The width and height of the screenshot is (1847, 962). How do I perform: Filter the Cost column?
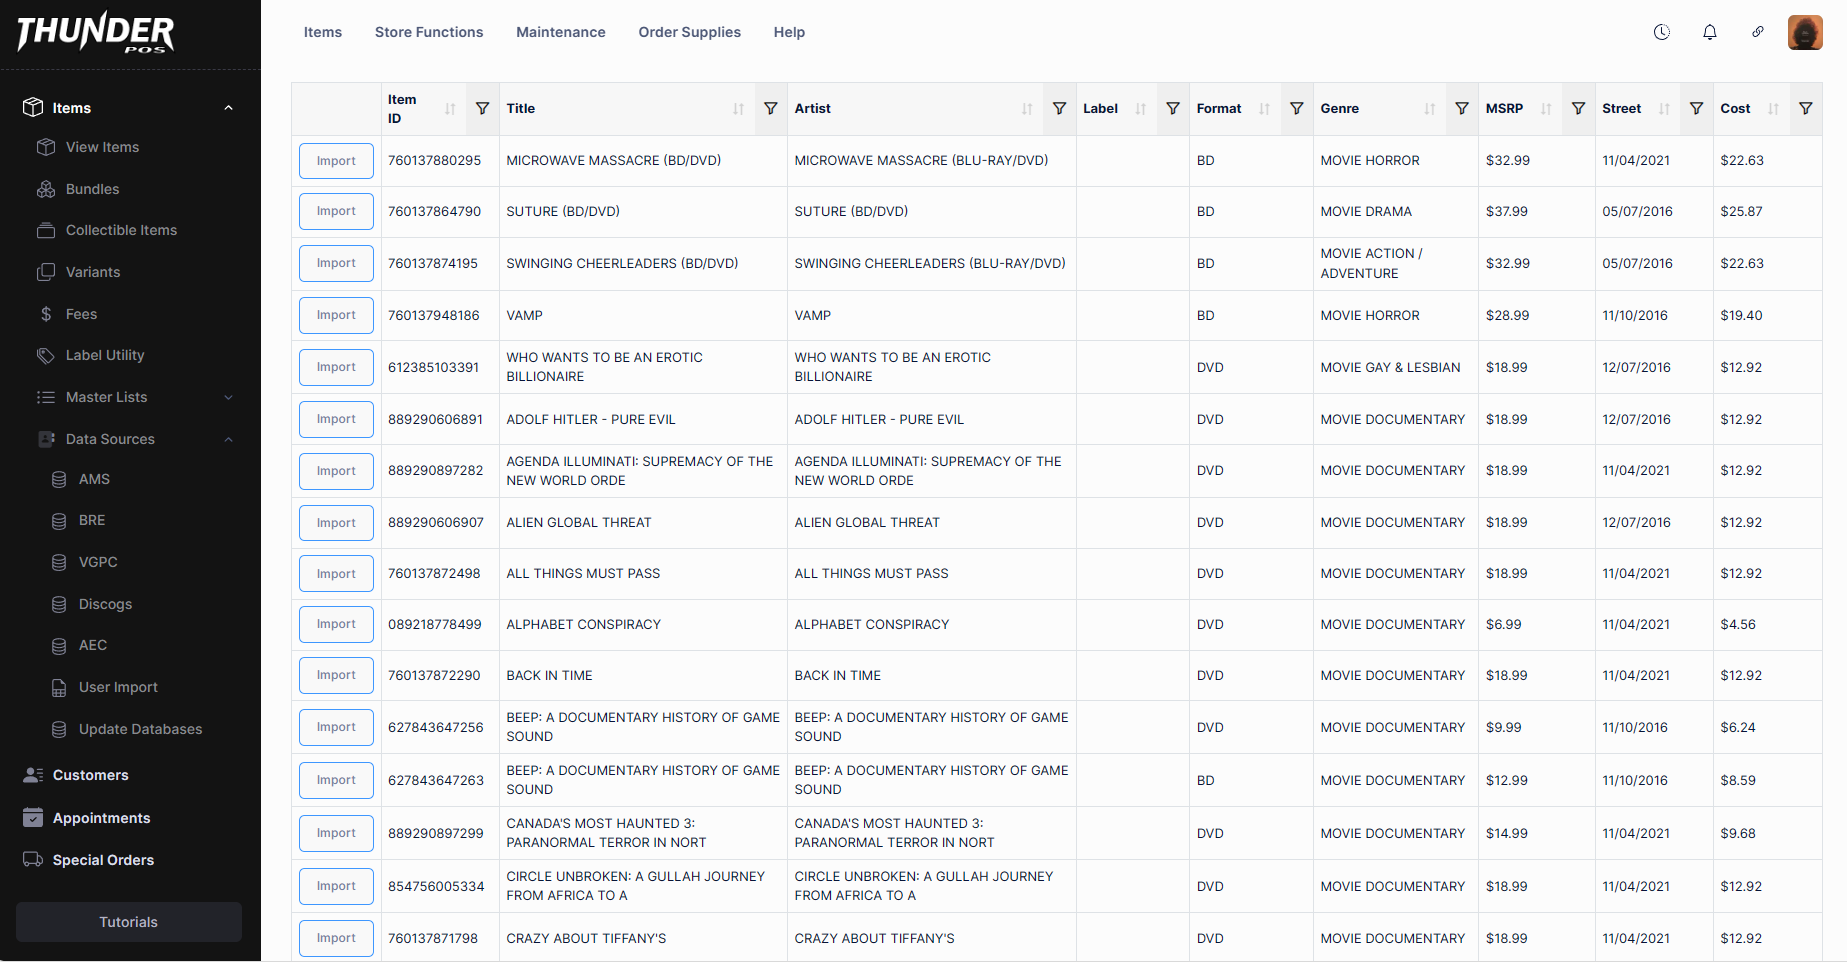[1805, 109]
